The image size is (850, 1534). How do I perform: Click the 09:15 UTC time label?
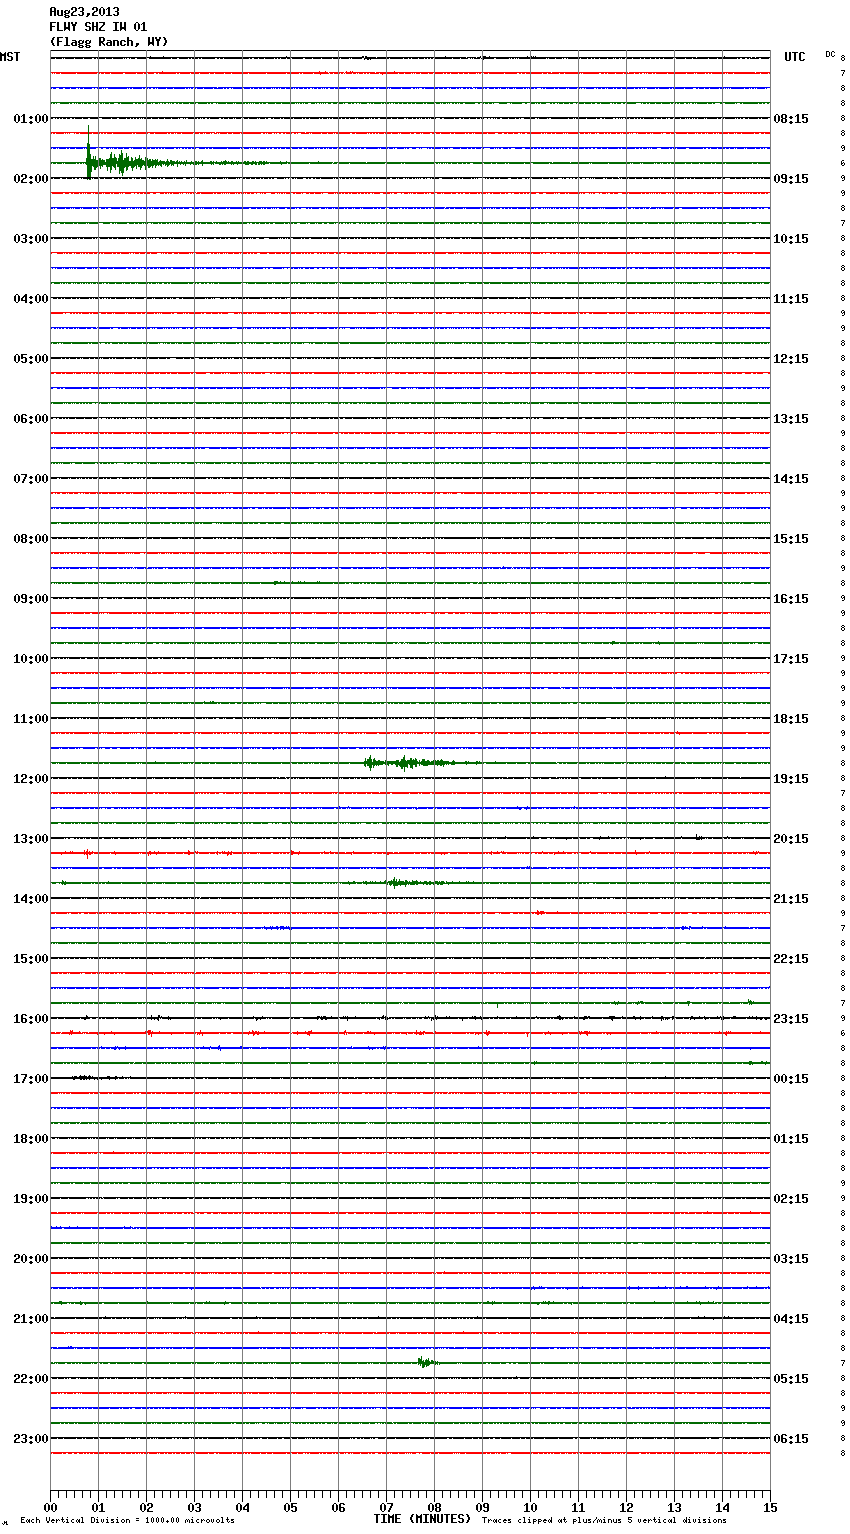[x=791, y=179]
